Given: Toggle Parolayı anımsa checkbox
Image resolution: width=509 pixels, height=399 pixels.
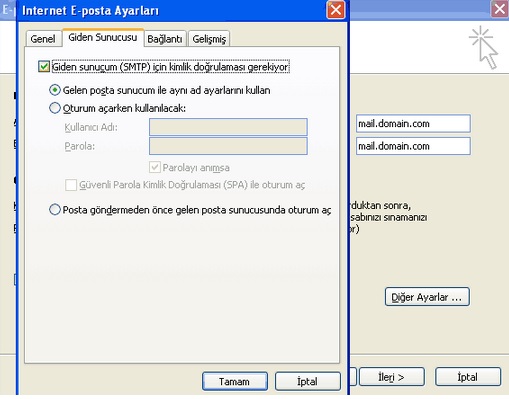Looking at the screenshot, I should tap(155, 167).
